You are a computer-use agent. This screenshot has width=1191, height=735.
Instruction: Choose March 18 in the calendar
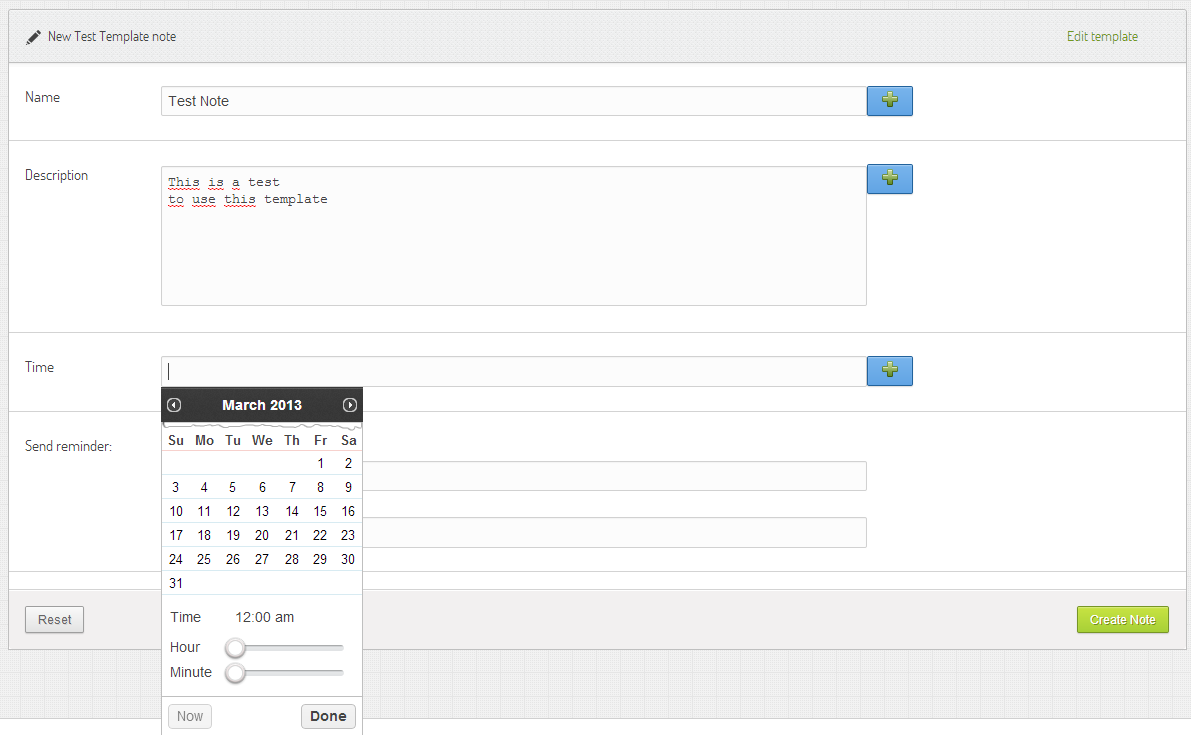(x=204, y=535)
